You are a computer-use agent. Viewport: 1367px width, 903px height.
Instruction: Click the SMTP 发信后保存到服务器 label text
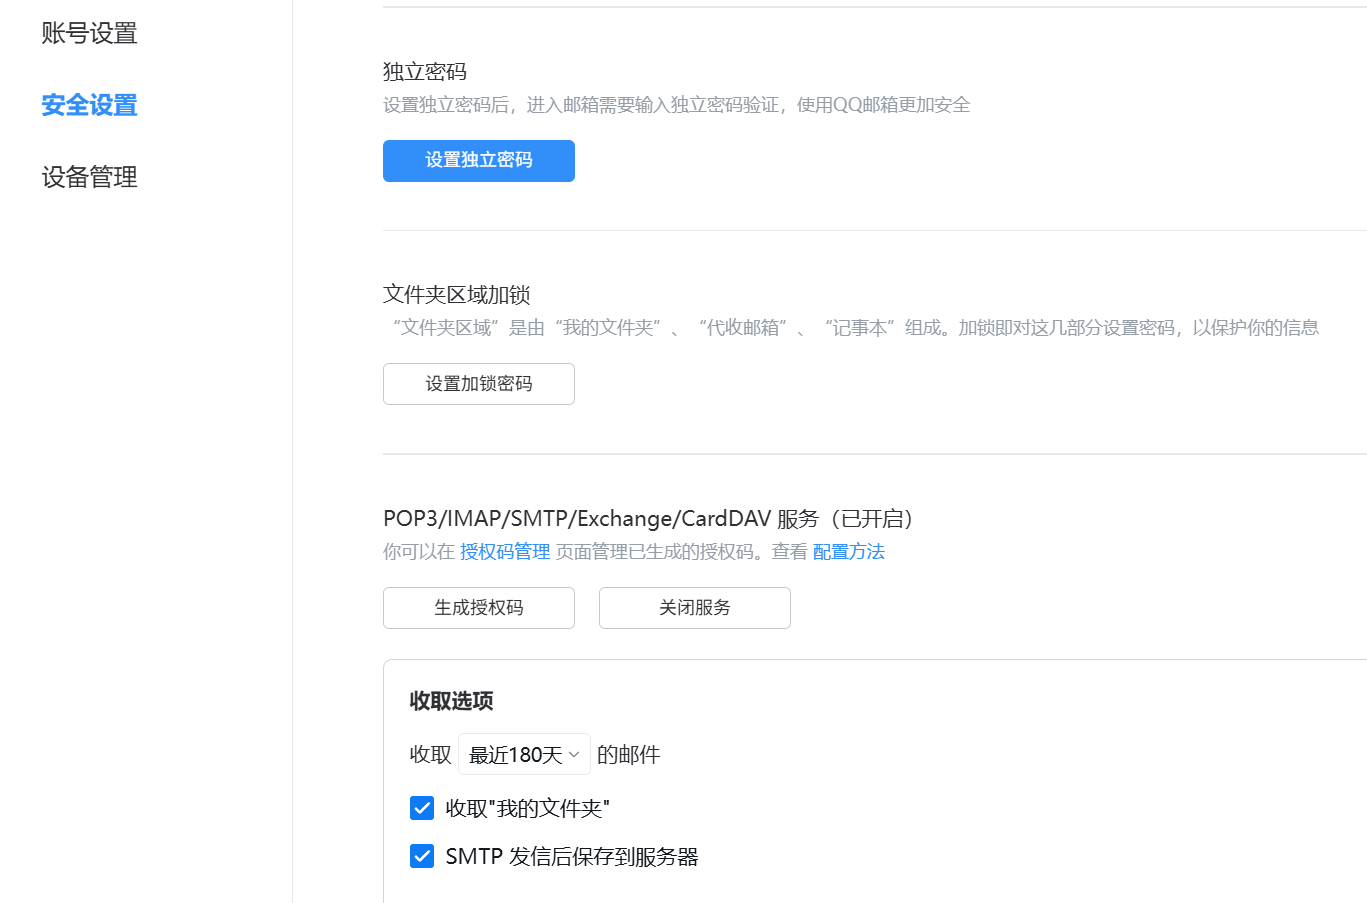click(x=571, y=857)
